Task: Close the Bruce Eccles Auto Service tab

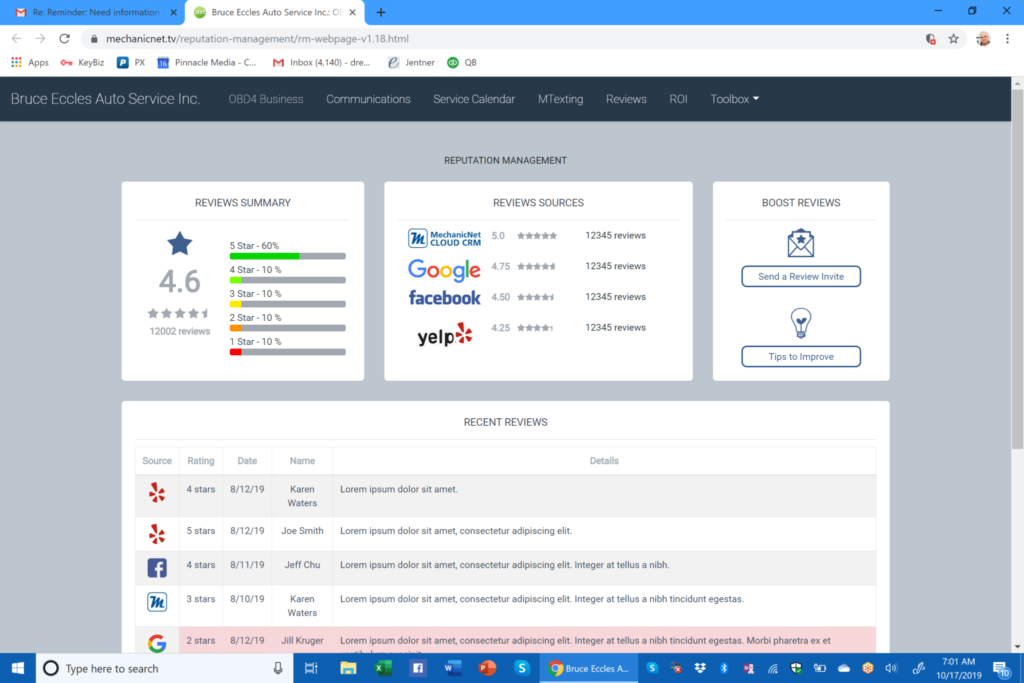Action: pyautogui.click(x=353, y=12)
